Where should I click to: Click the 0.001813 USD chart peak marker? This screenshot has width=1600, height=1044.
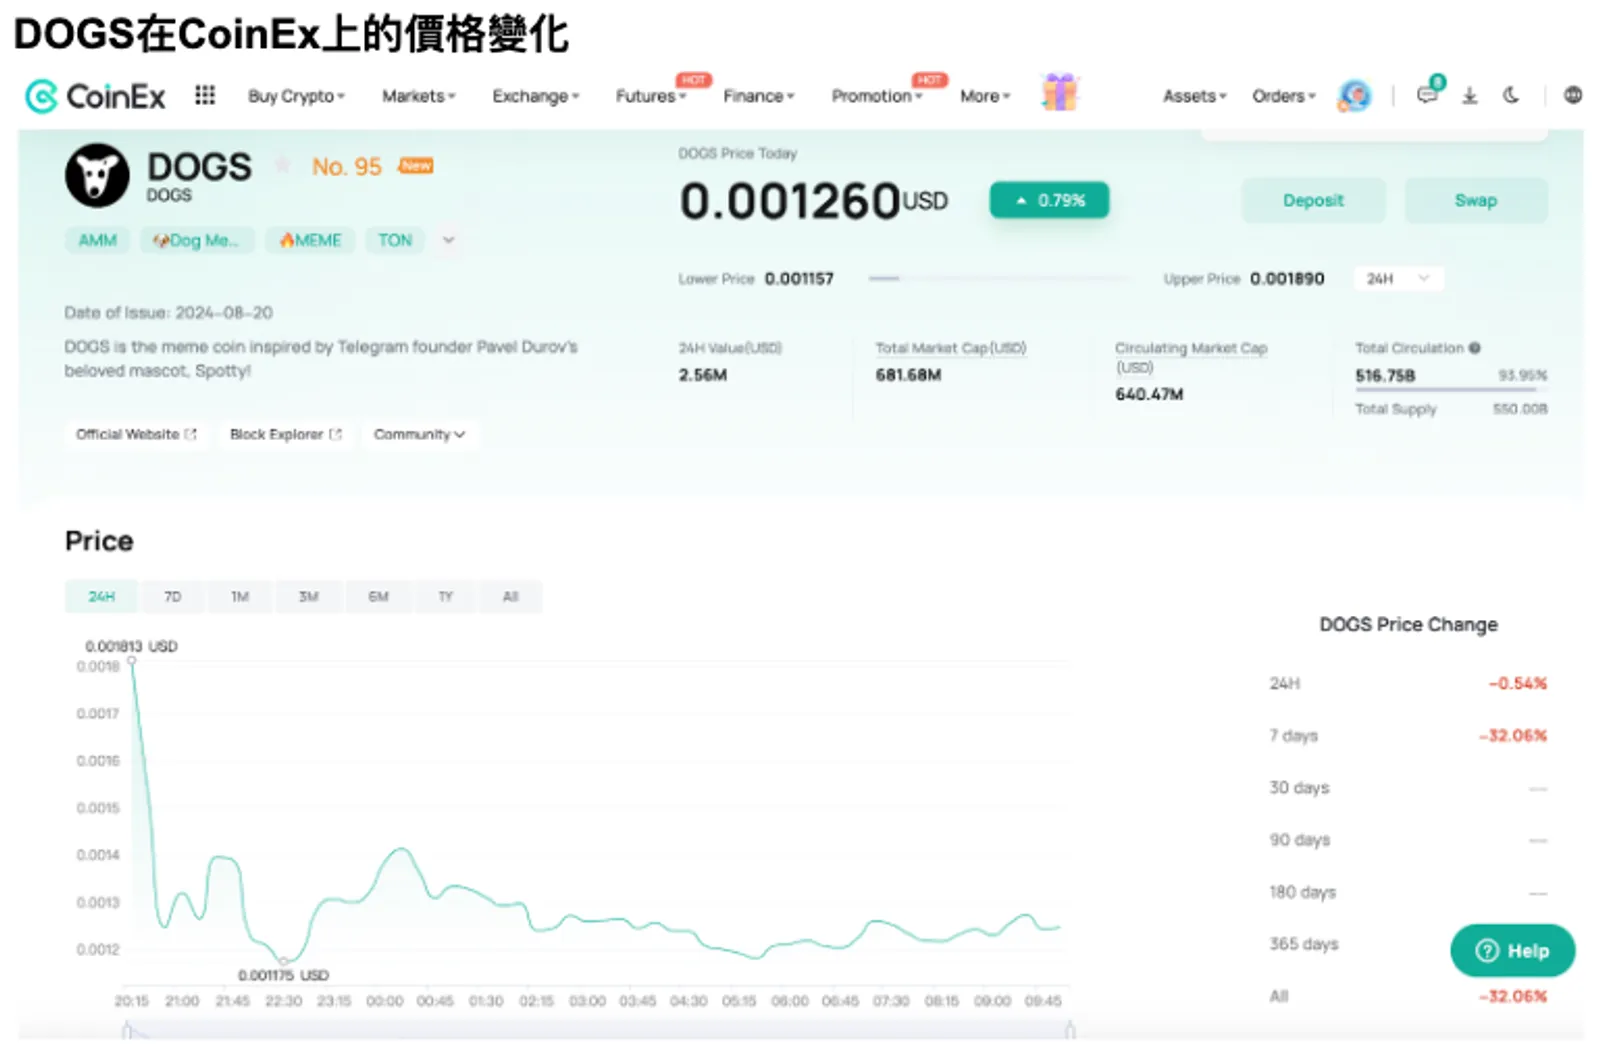click(x=131, y=660)
